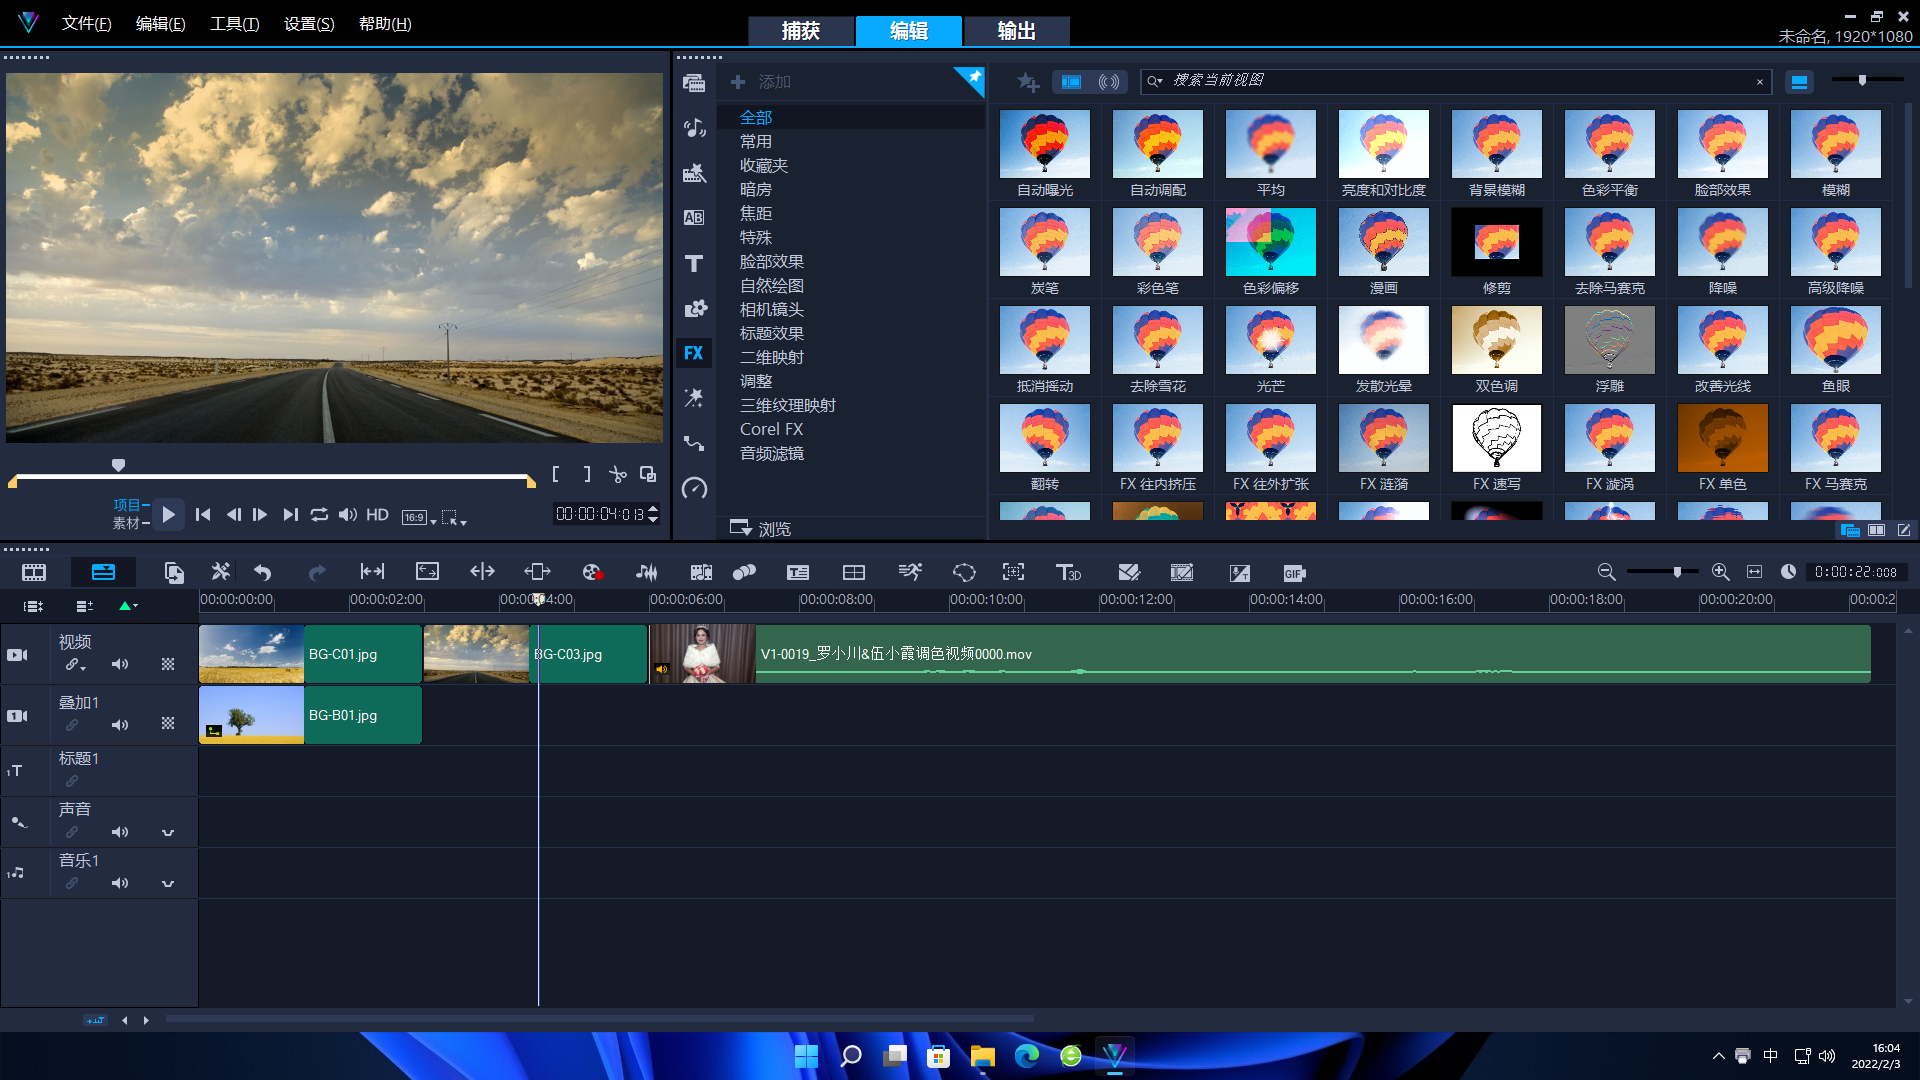Adjust the timeline zoom slider

pos(1677,572)
